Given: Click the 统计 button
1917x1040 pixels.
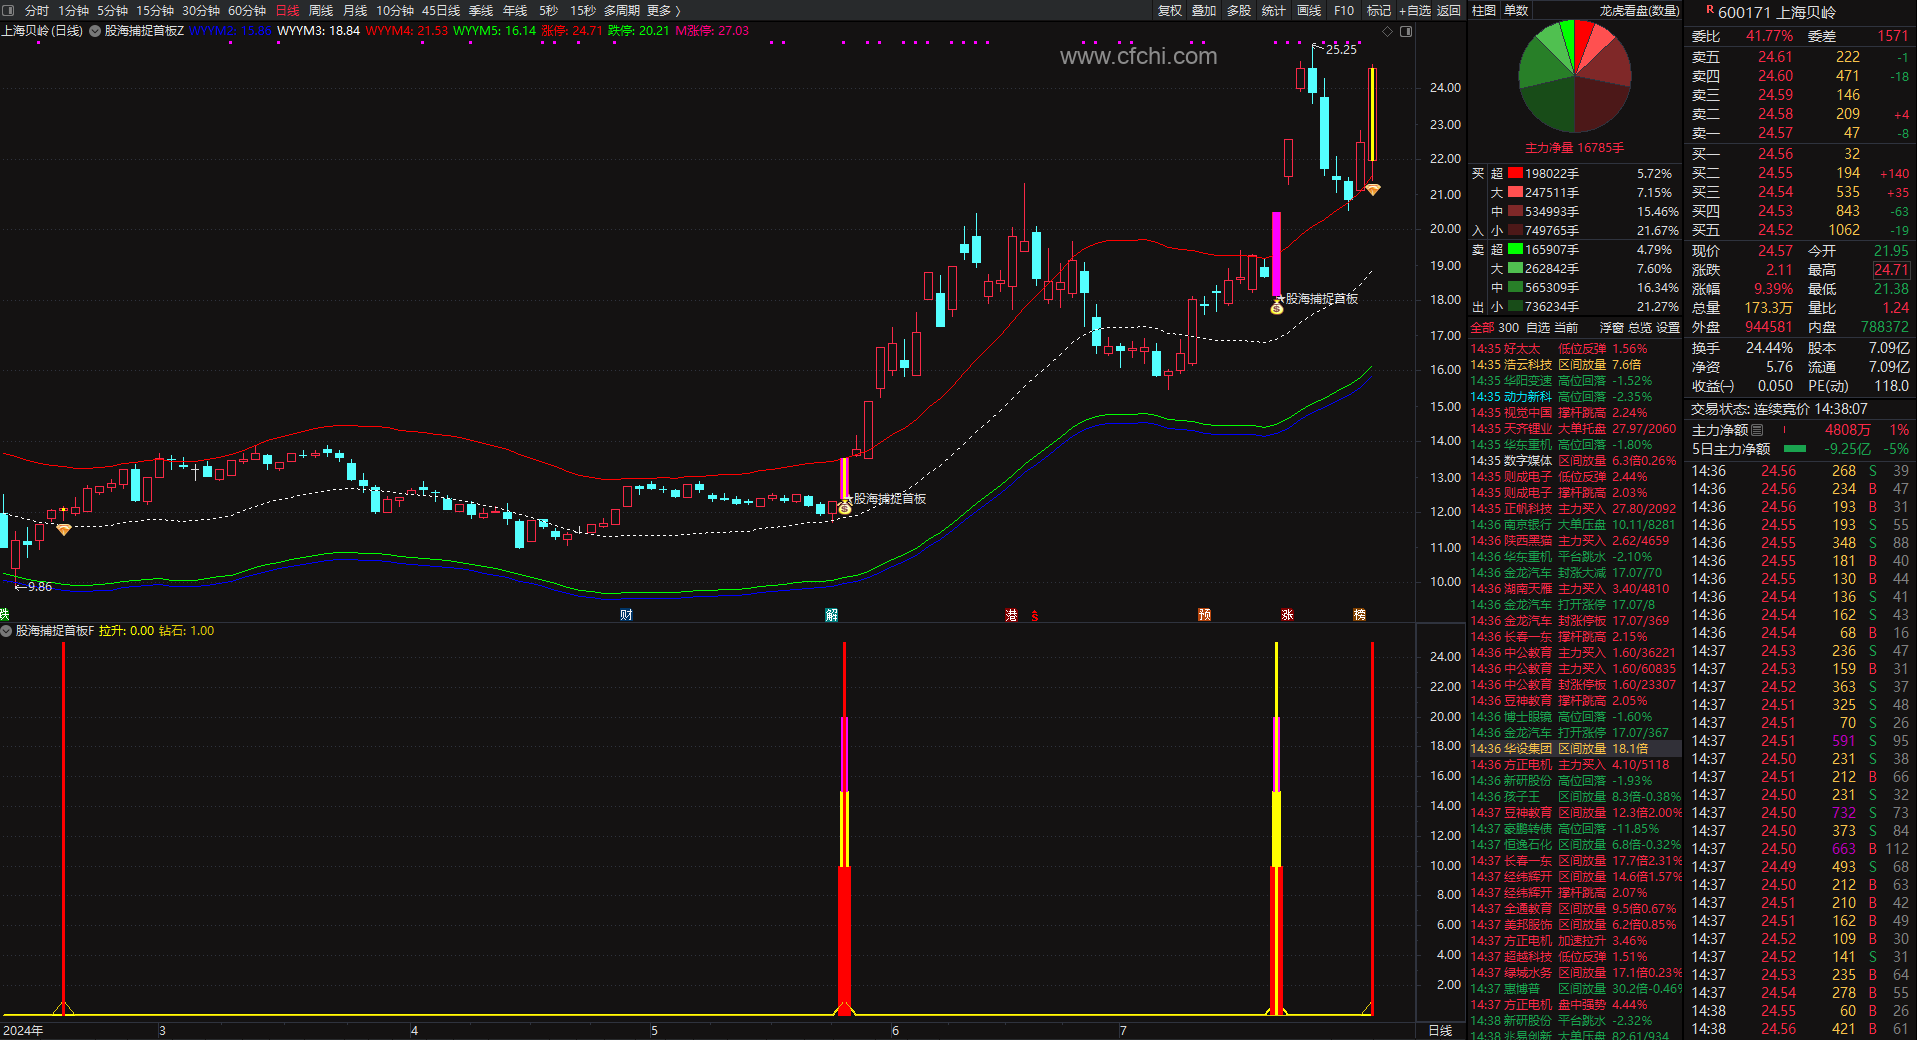Looking at the screenshot, I should tap(1274, 10).
